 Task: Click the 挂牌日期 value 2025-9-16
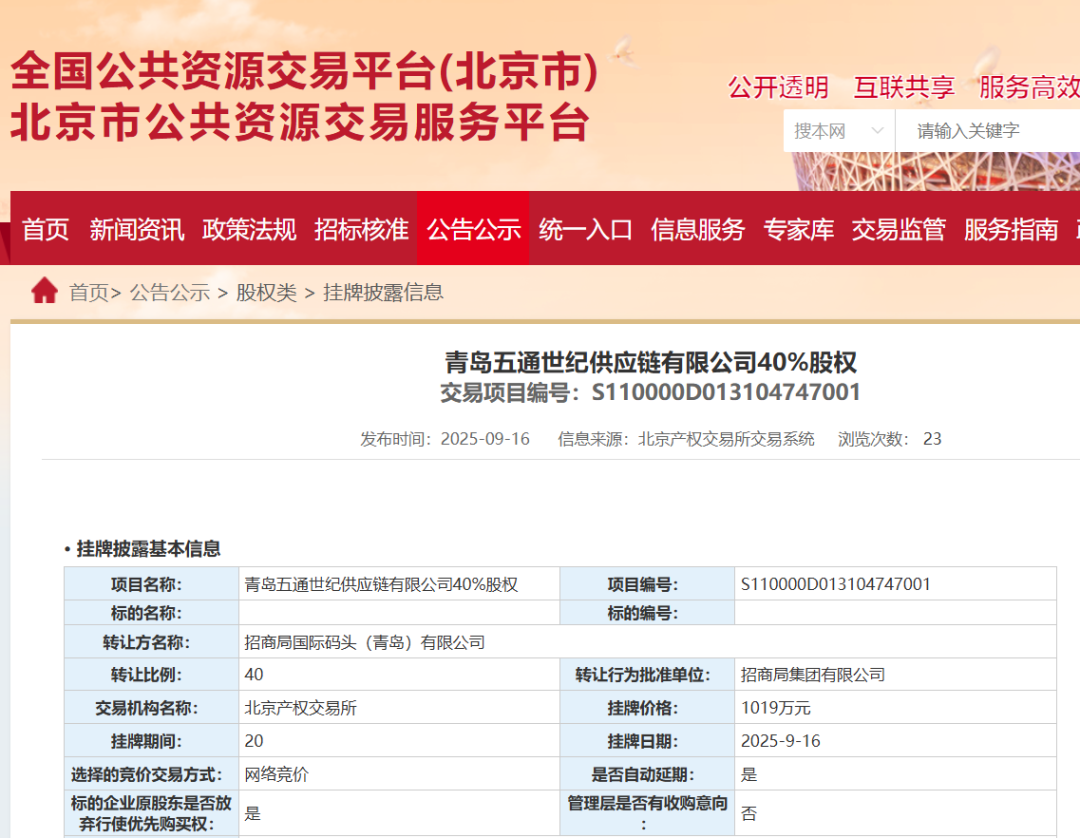coord(780,741)
